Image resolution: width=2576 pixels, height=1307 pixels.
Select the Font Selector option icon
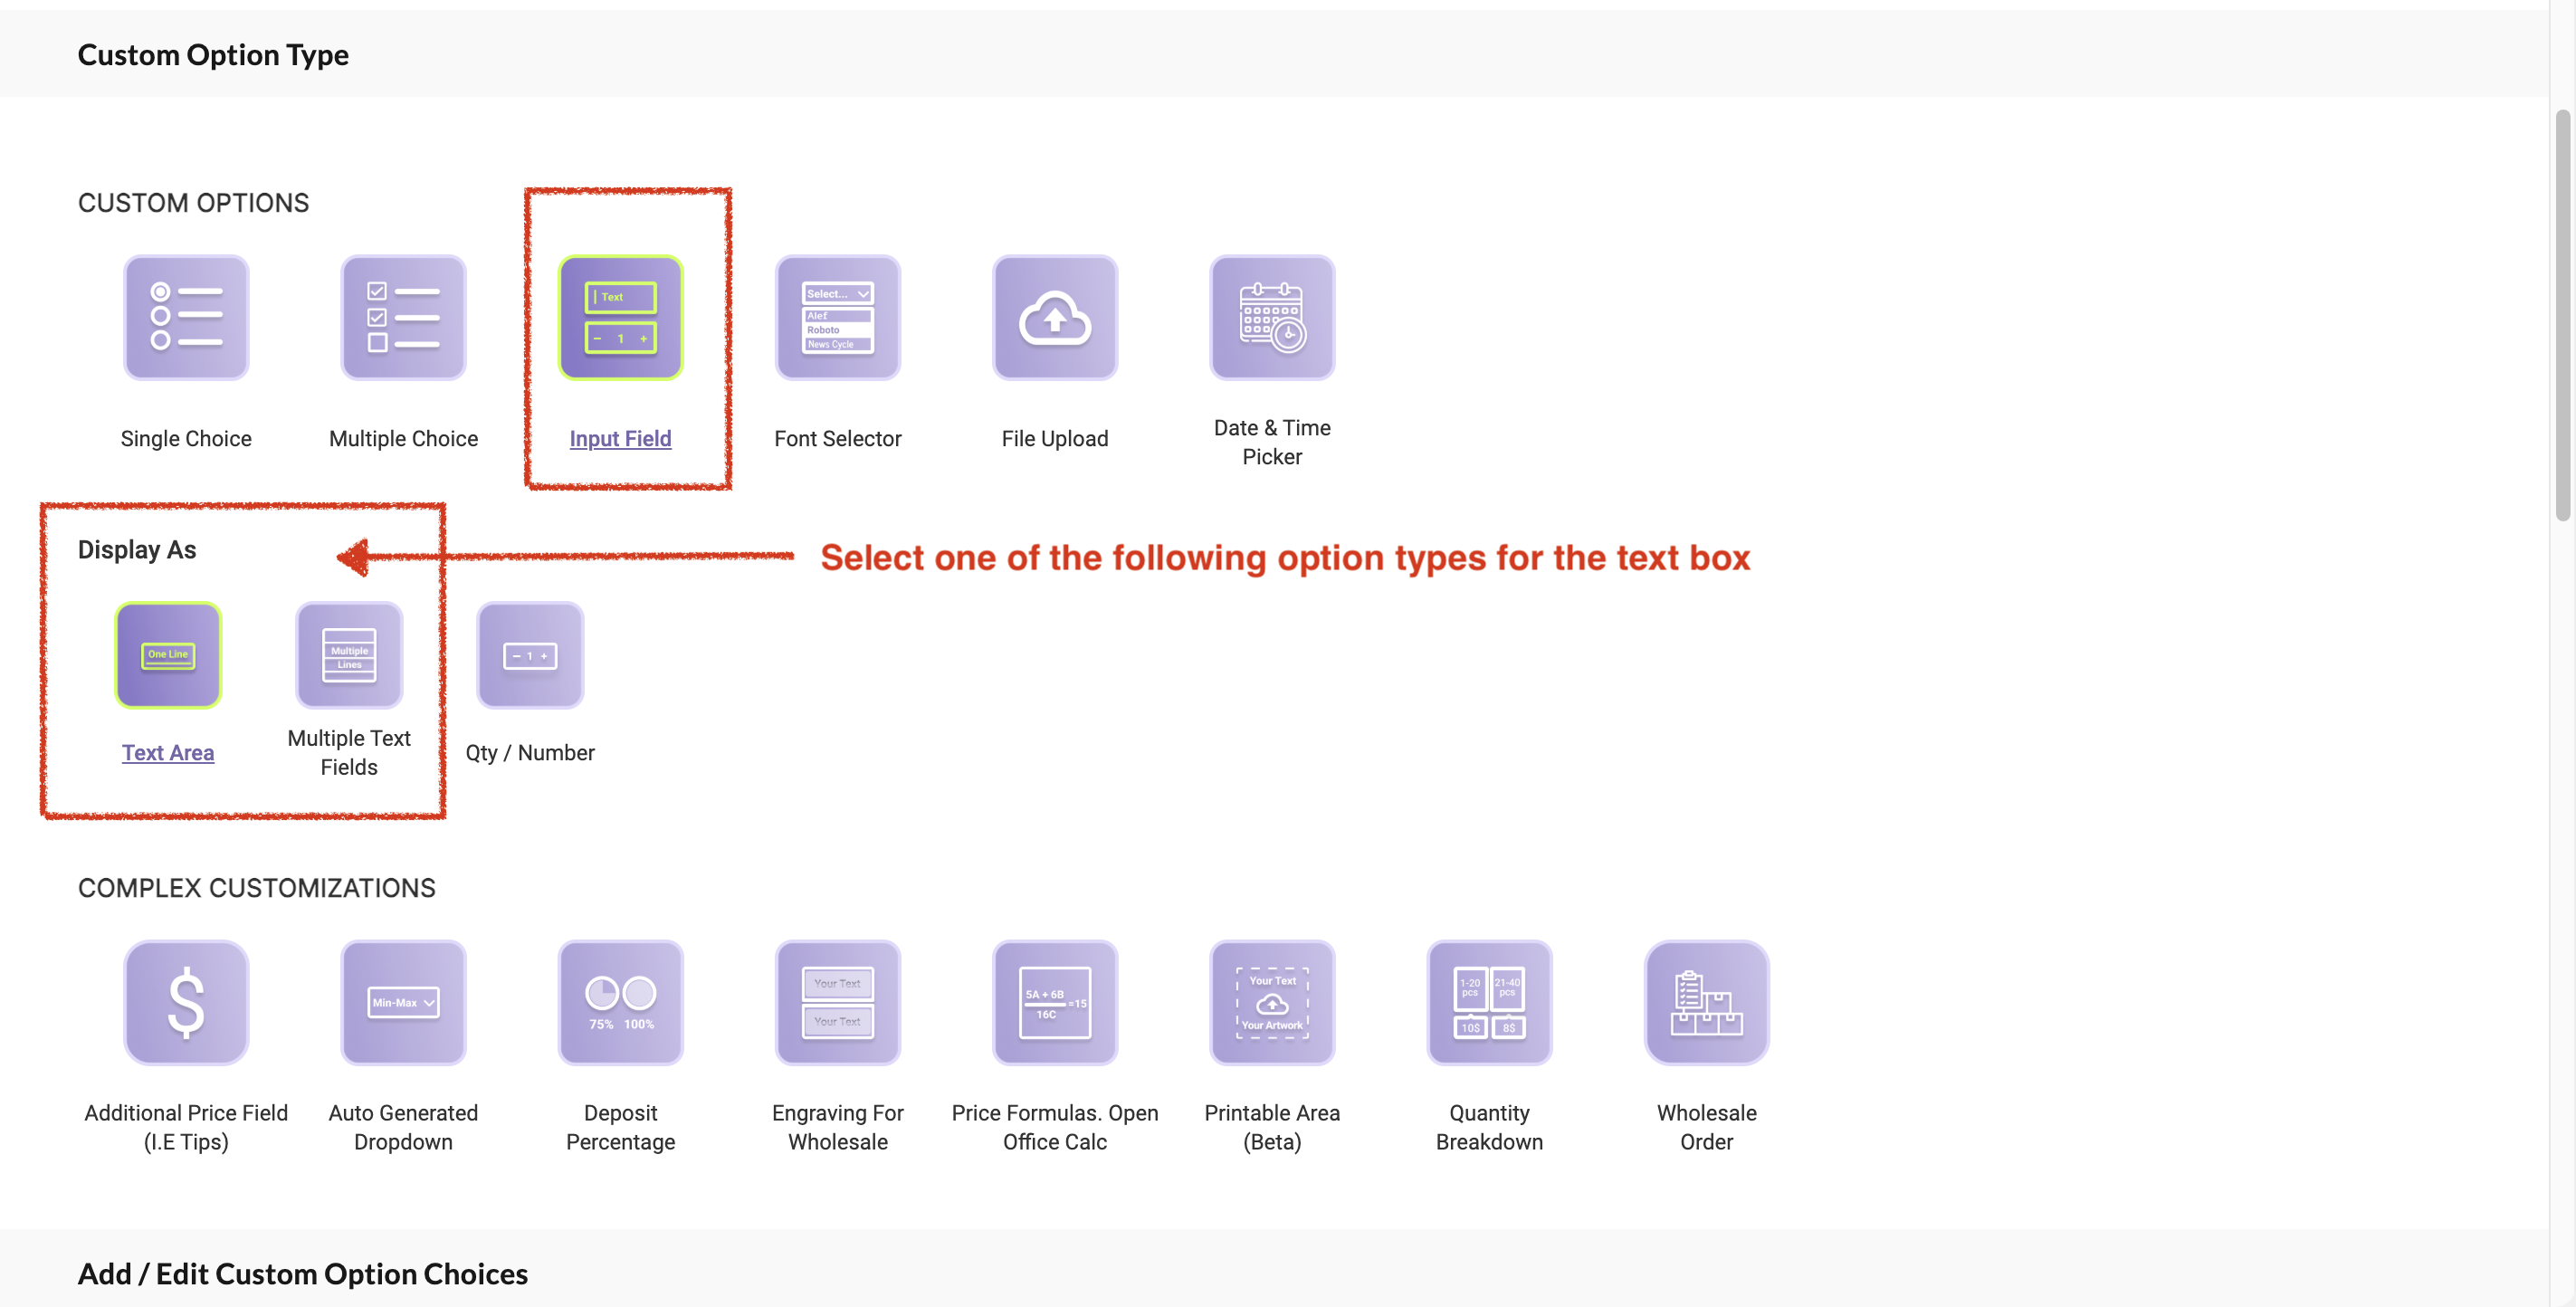click(837, 318)
